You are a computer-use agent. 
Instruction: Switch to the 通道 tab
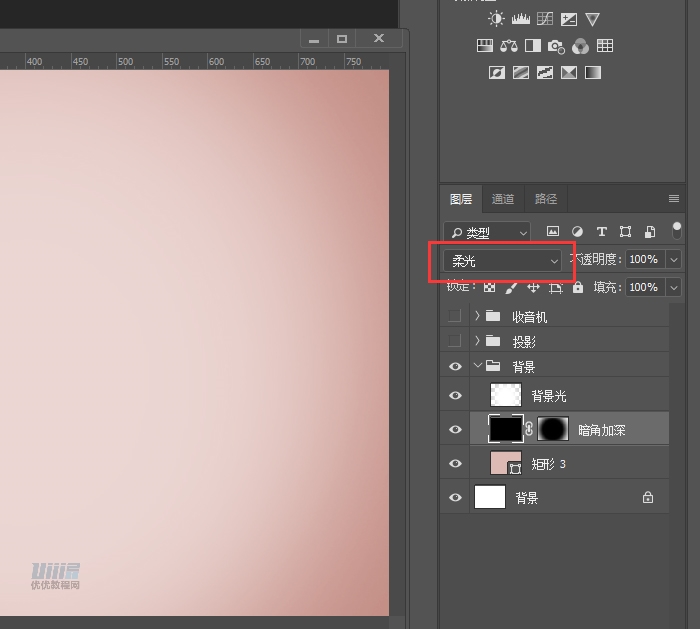[503, 199]
